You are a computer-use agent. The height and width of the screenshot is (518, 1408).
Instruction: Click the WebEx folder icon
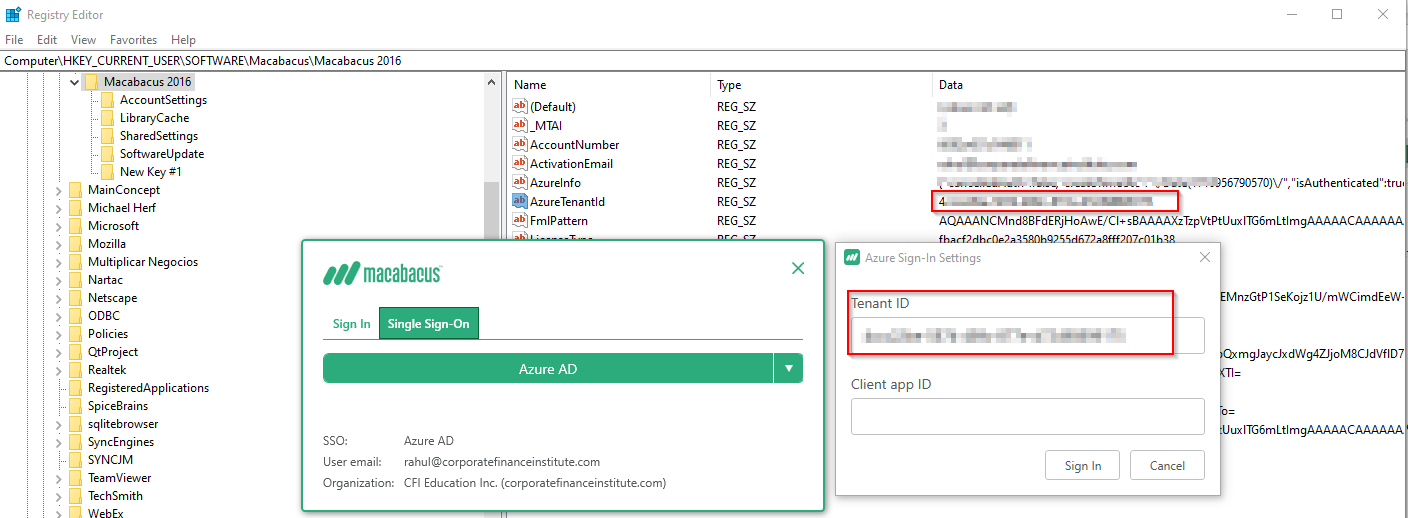click(76, 513)
